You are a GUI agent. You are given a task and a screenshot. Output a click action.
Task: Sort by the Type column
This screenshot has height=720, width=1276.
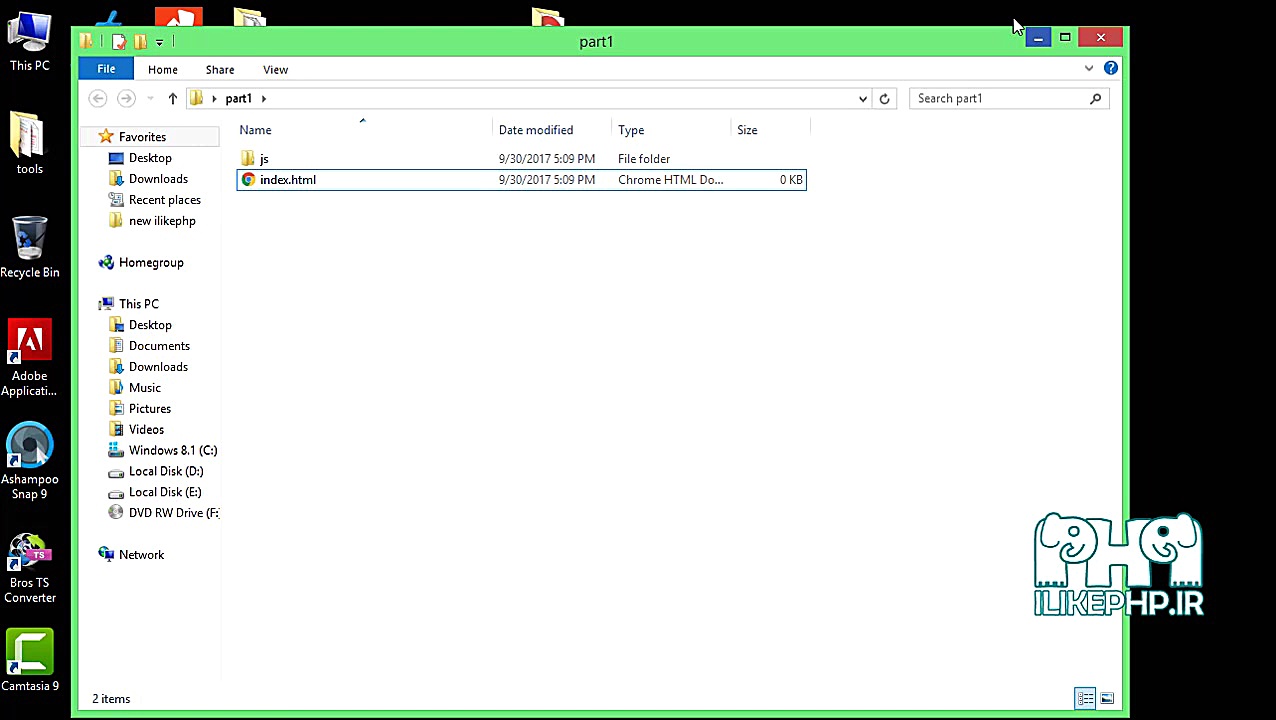[x=631, y=130]
